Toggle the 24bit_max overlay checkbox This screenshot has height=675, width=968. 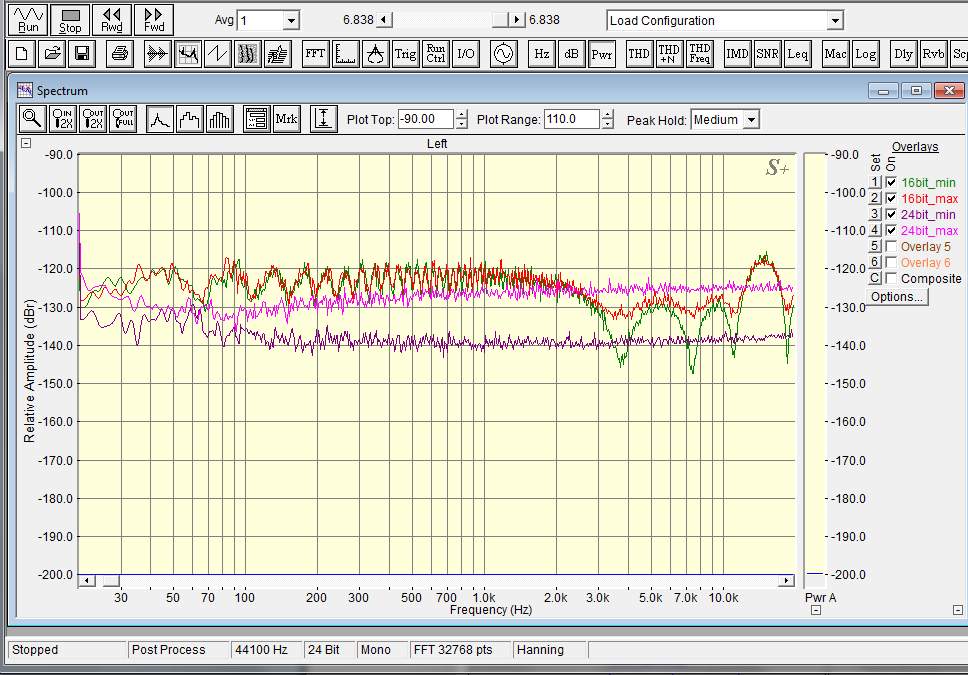click(x=891, y=230)
